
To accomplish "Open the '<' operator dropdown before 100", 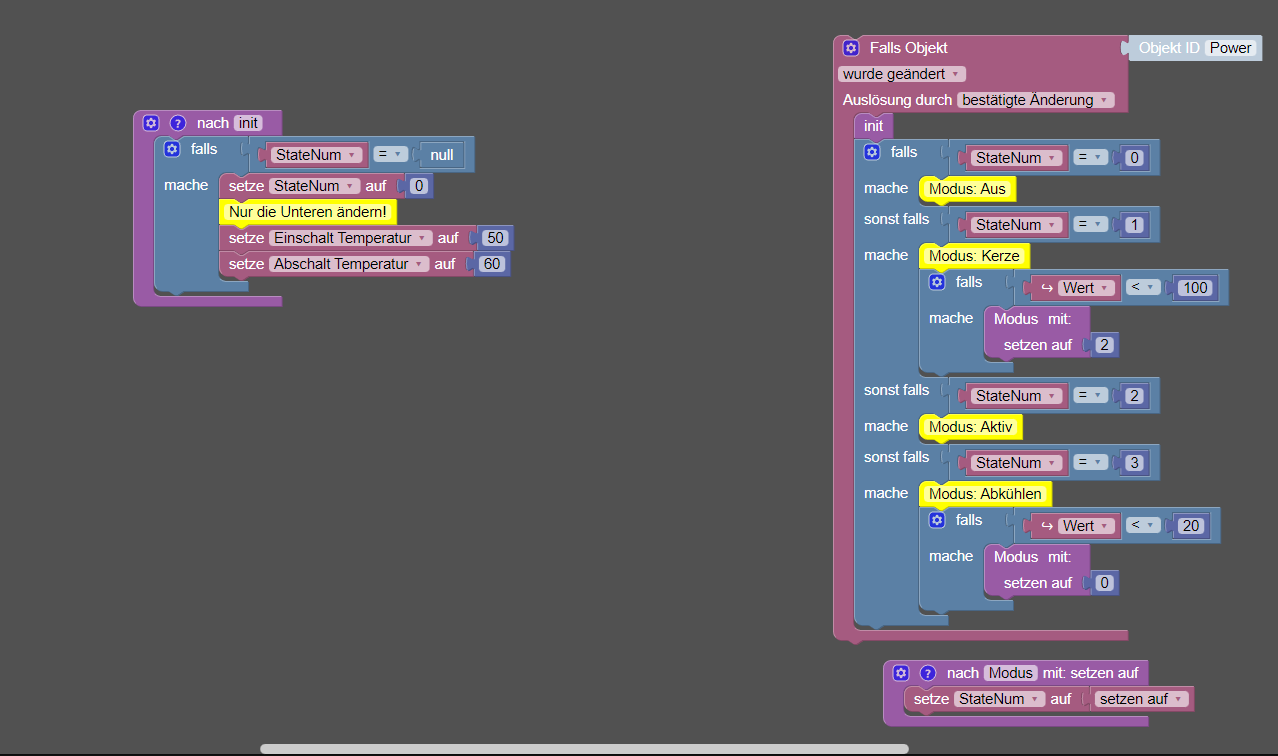I will [1144, 288].
